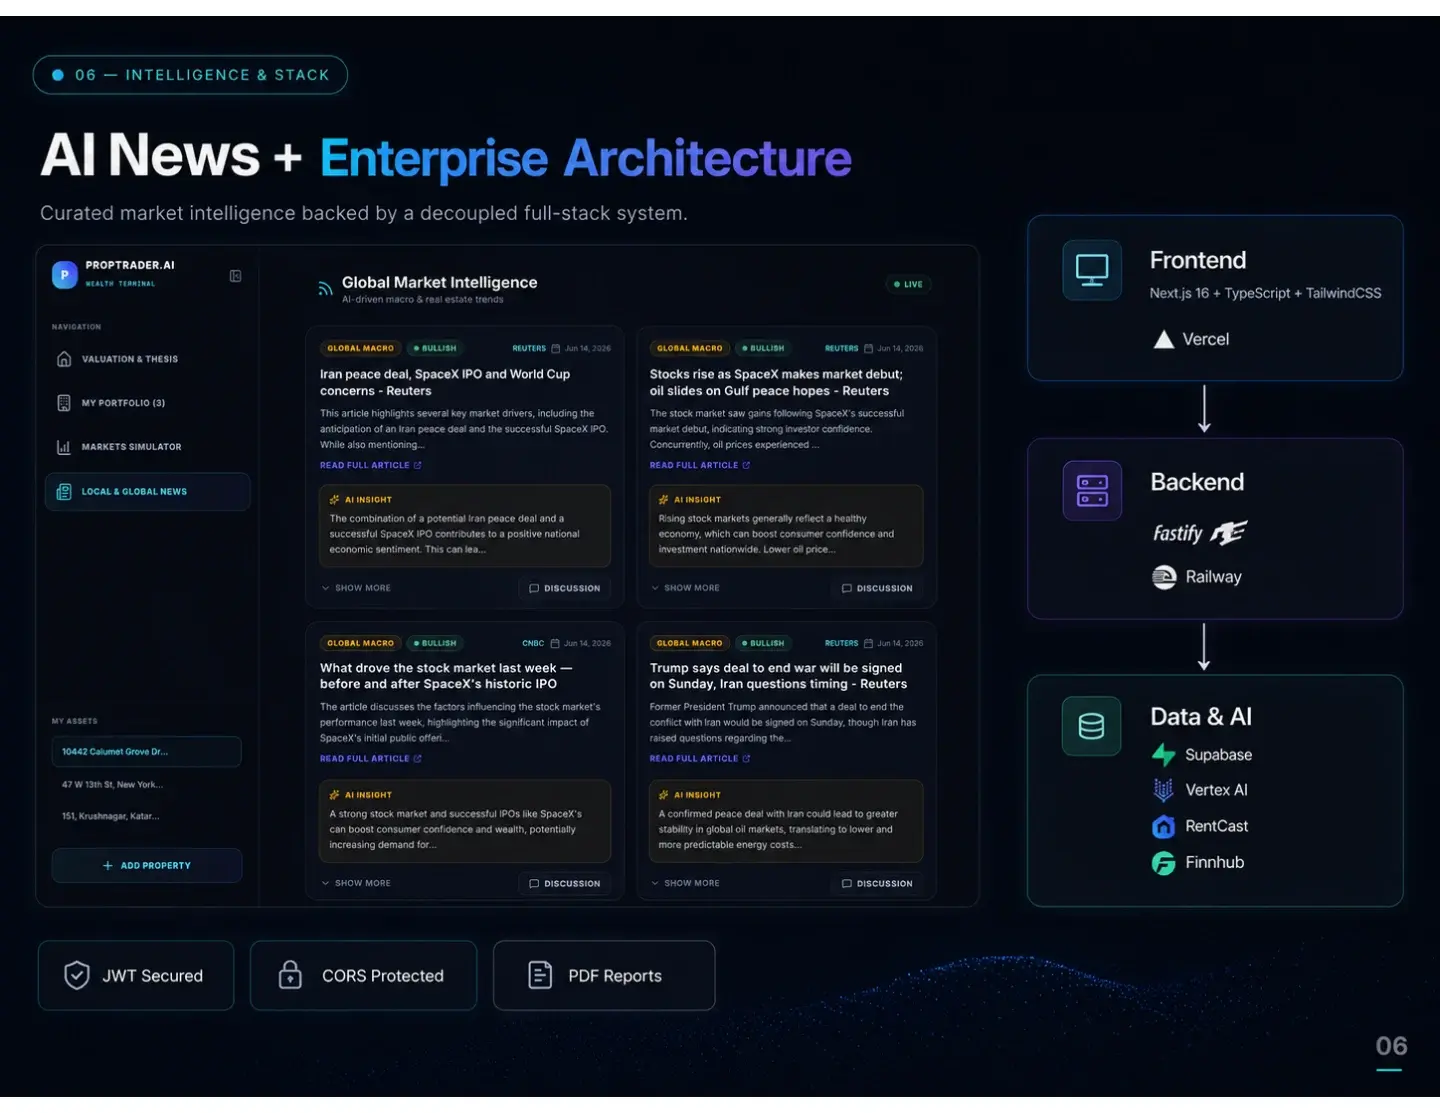Click the Fastify logo
This screenshot has height=1113, width=1440.
click(x=1200, y=533)
